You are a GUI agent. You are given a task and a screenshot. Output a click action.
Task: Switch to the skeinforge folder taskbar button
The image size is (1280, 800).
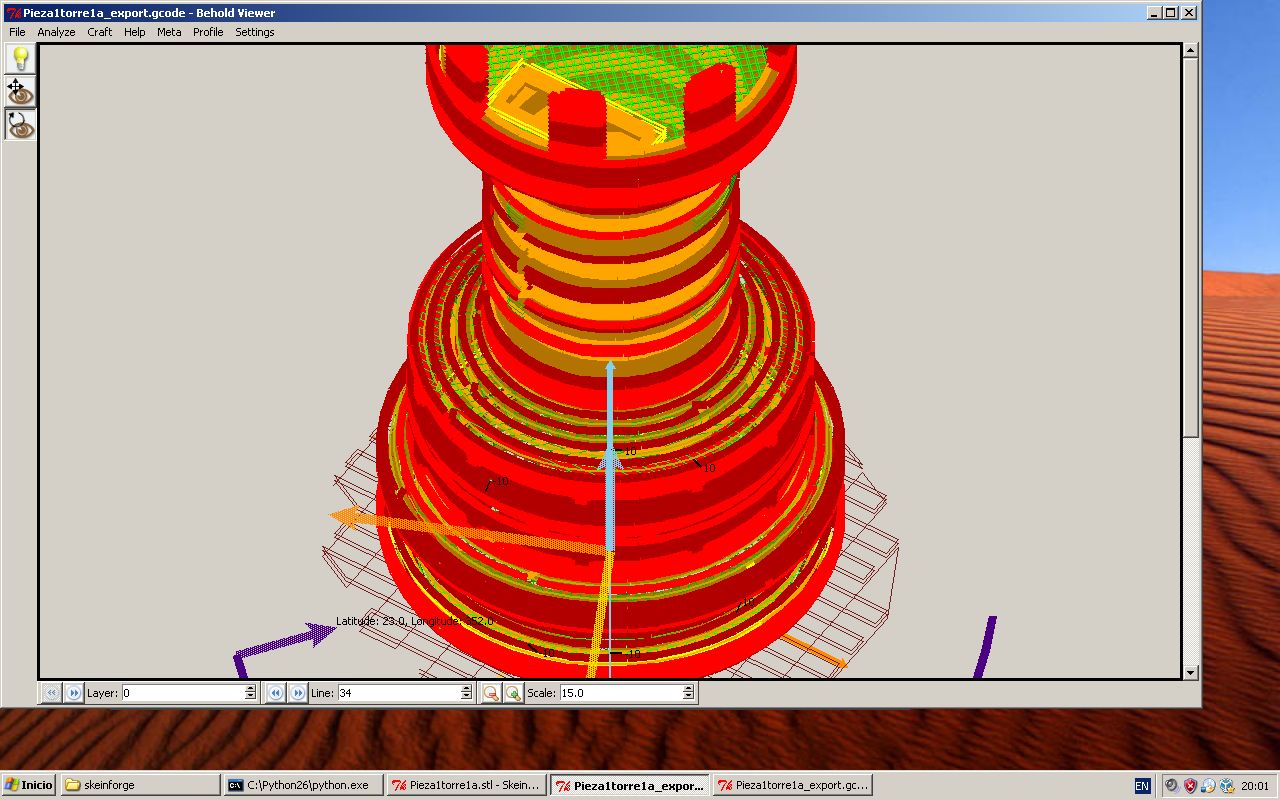click(140, 785)
